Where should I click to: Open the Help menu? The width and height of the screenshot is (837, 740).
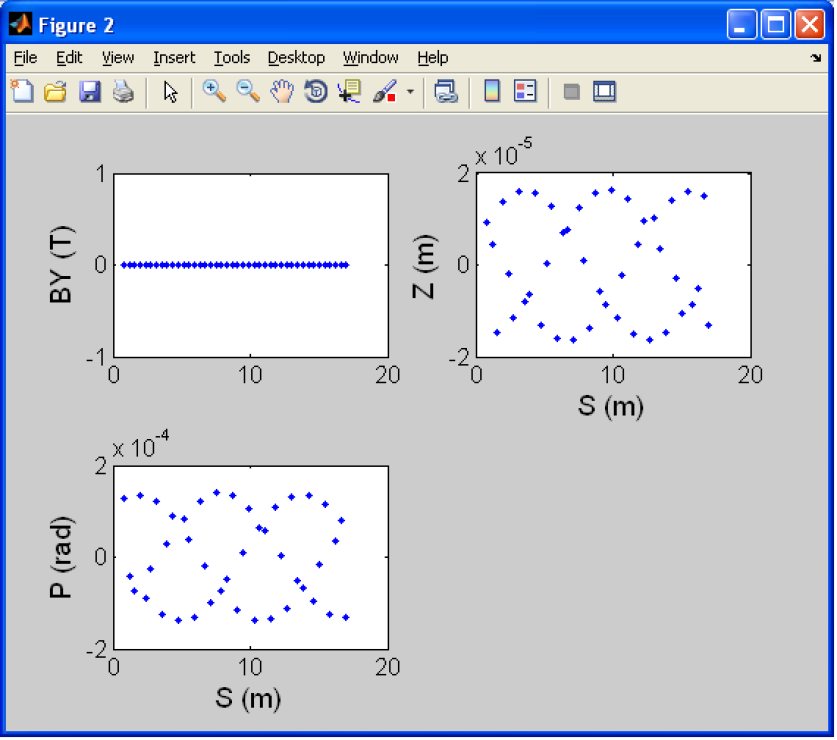(432, 58)
